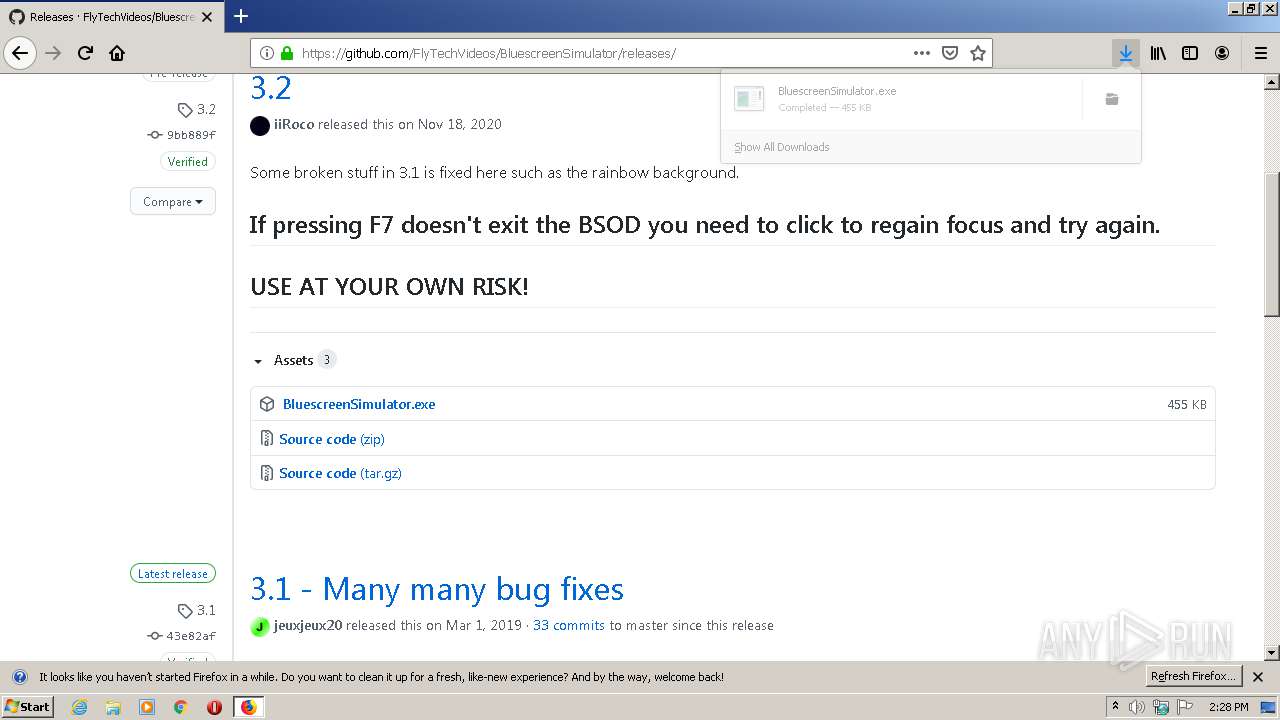The height and width of the screenshot is (720, 1280).
Task: Download BluescreenSimulator.exe asset
Action: [359, 404]
